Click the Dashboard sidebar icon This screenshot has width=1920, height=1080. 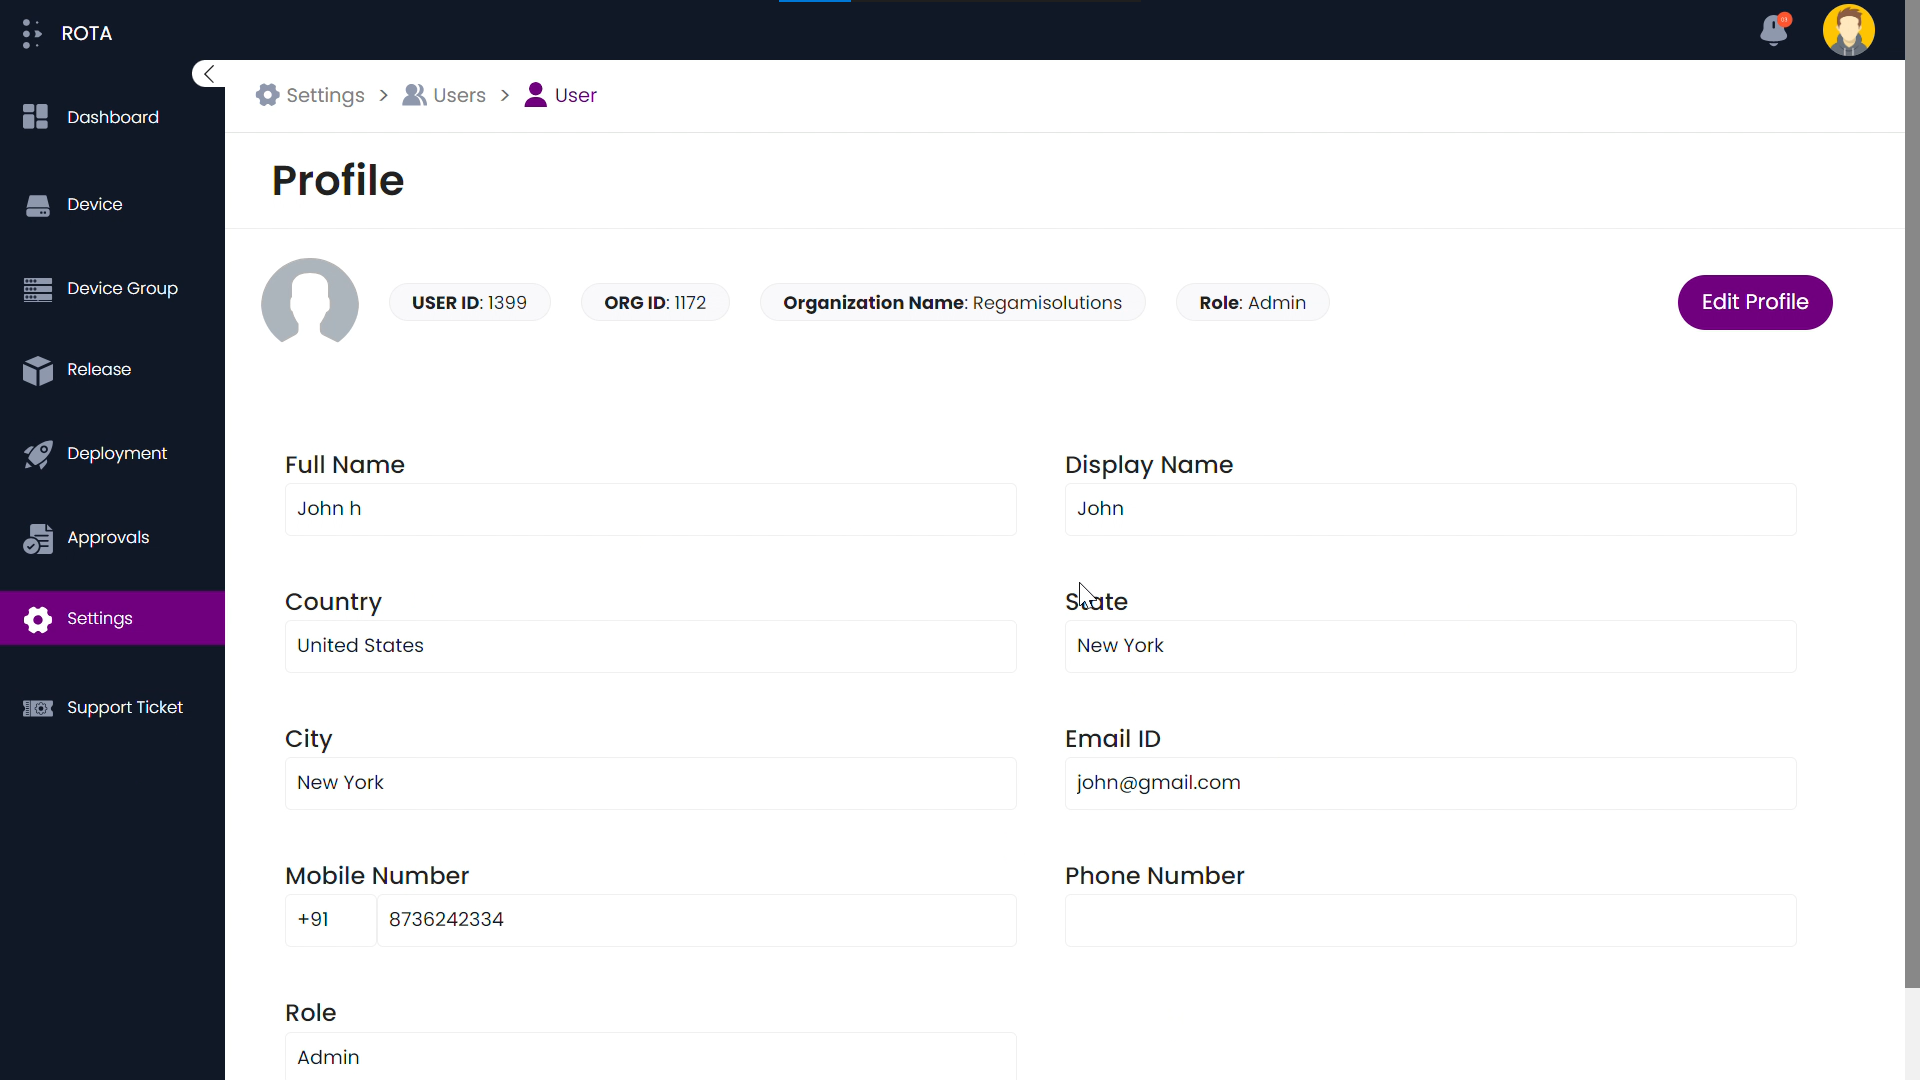[x=34, y=116]
